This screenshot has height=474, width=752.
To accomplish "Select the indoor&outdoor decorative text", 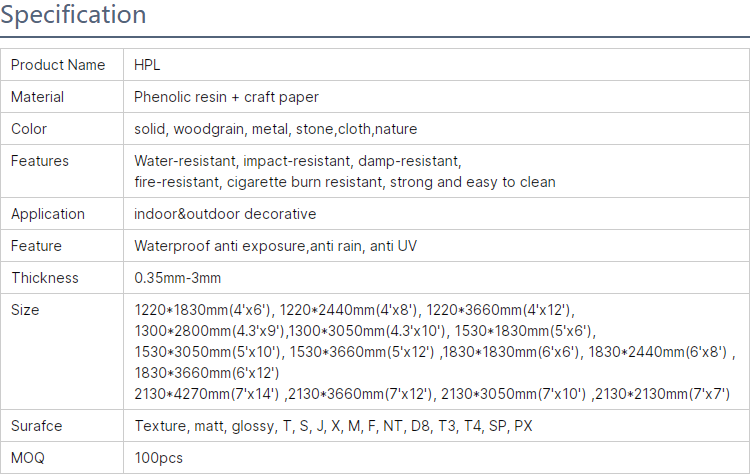I will [x=225, y=214].
